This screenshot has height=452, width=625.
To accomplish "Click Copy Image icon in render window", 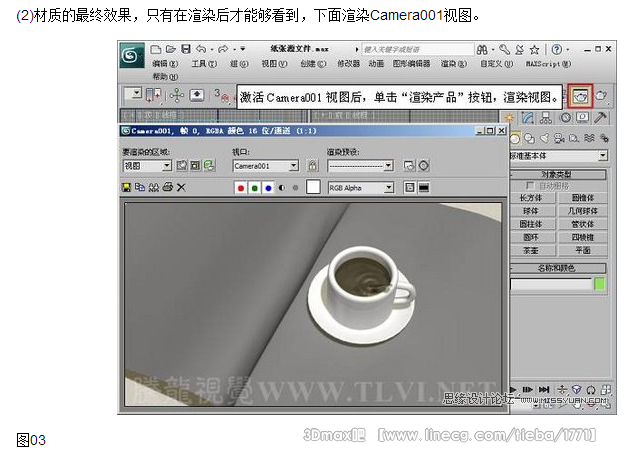I will (140, 187).
